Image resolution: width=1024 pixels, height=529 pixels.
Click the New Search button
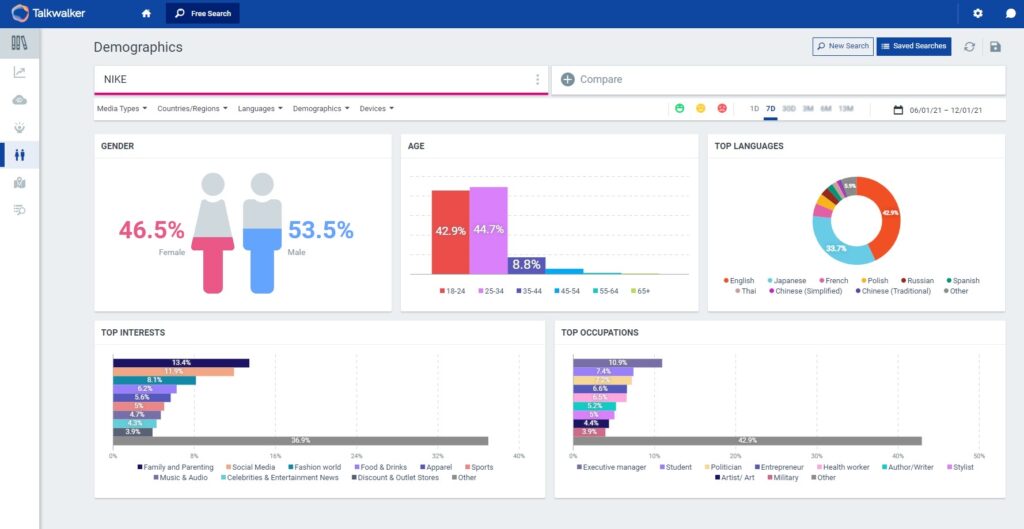click(x=843, y=46)
